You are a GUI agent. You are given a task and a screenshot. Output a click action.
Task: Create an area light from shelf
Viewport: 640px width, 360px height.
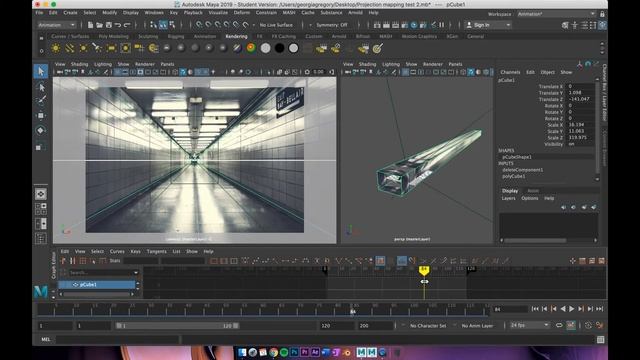pos(111,49)
